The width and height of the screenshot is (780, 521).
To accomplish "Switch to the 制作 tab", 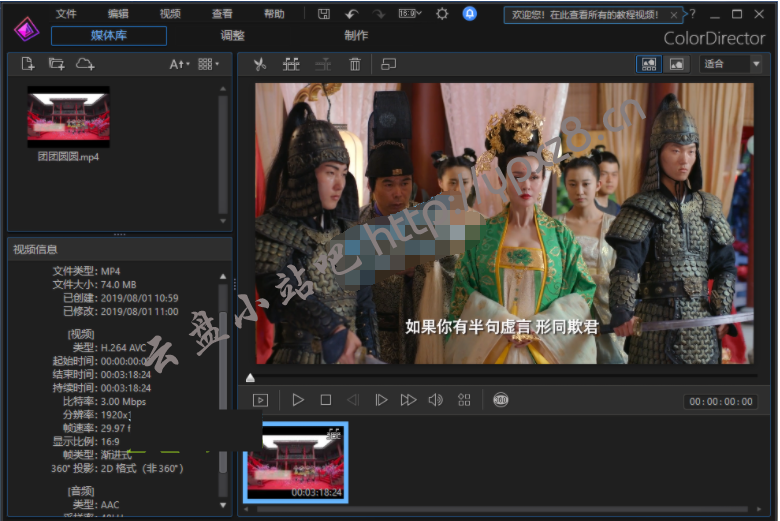I will tap(356, 35).
